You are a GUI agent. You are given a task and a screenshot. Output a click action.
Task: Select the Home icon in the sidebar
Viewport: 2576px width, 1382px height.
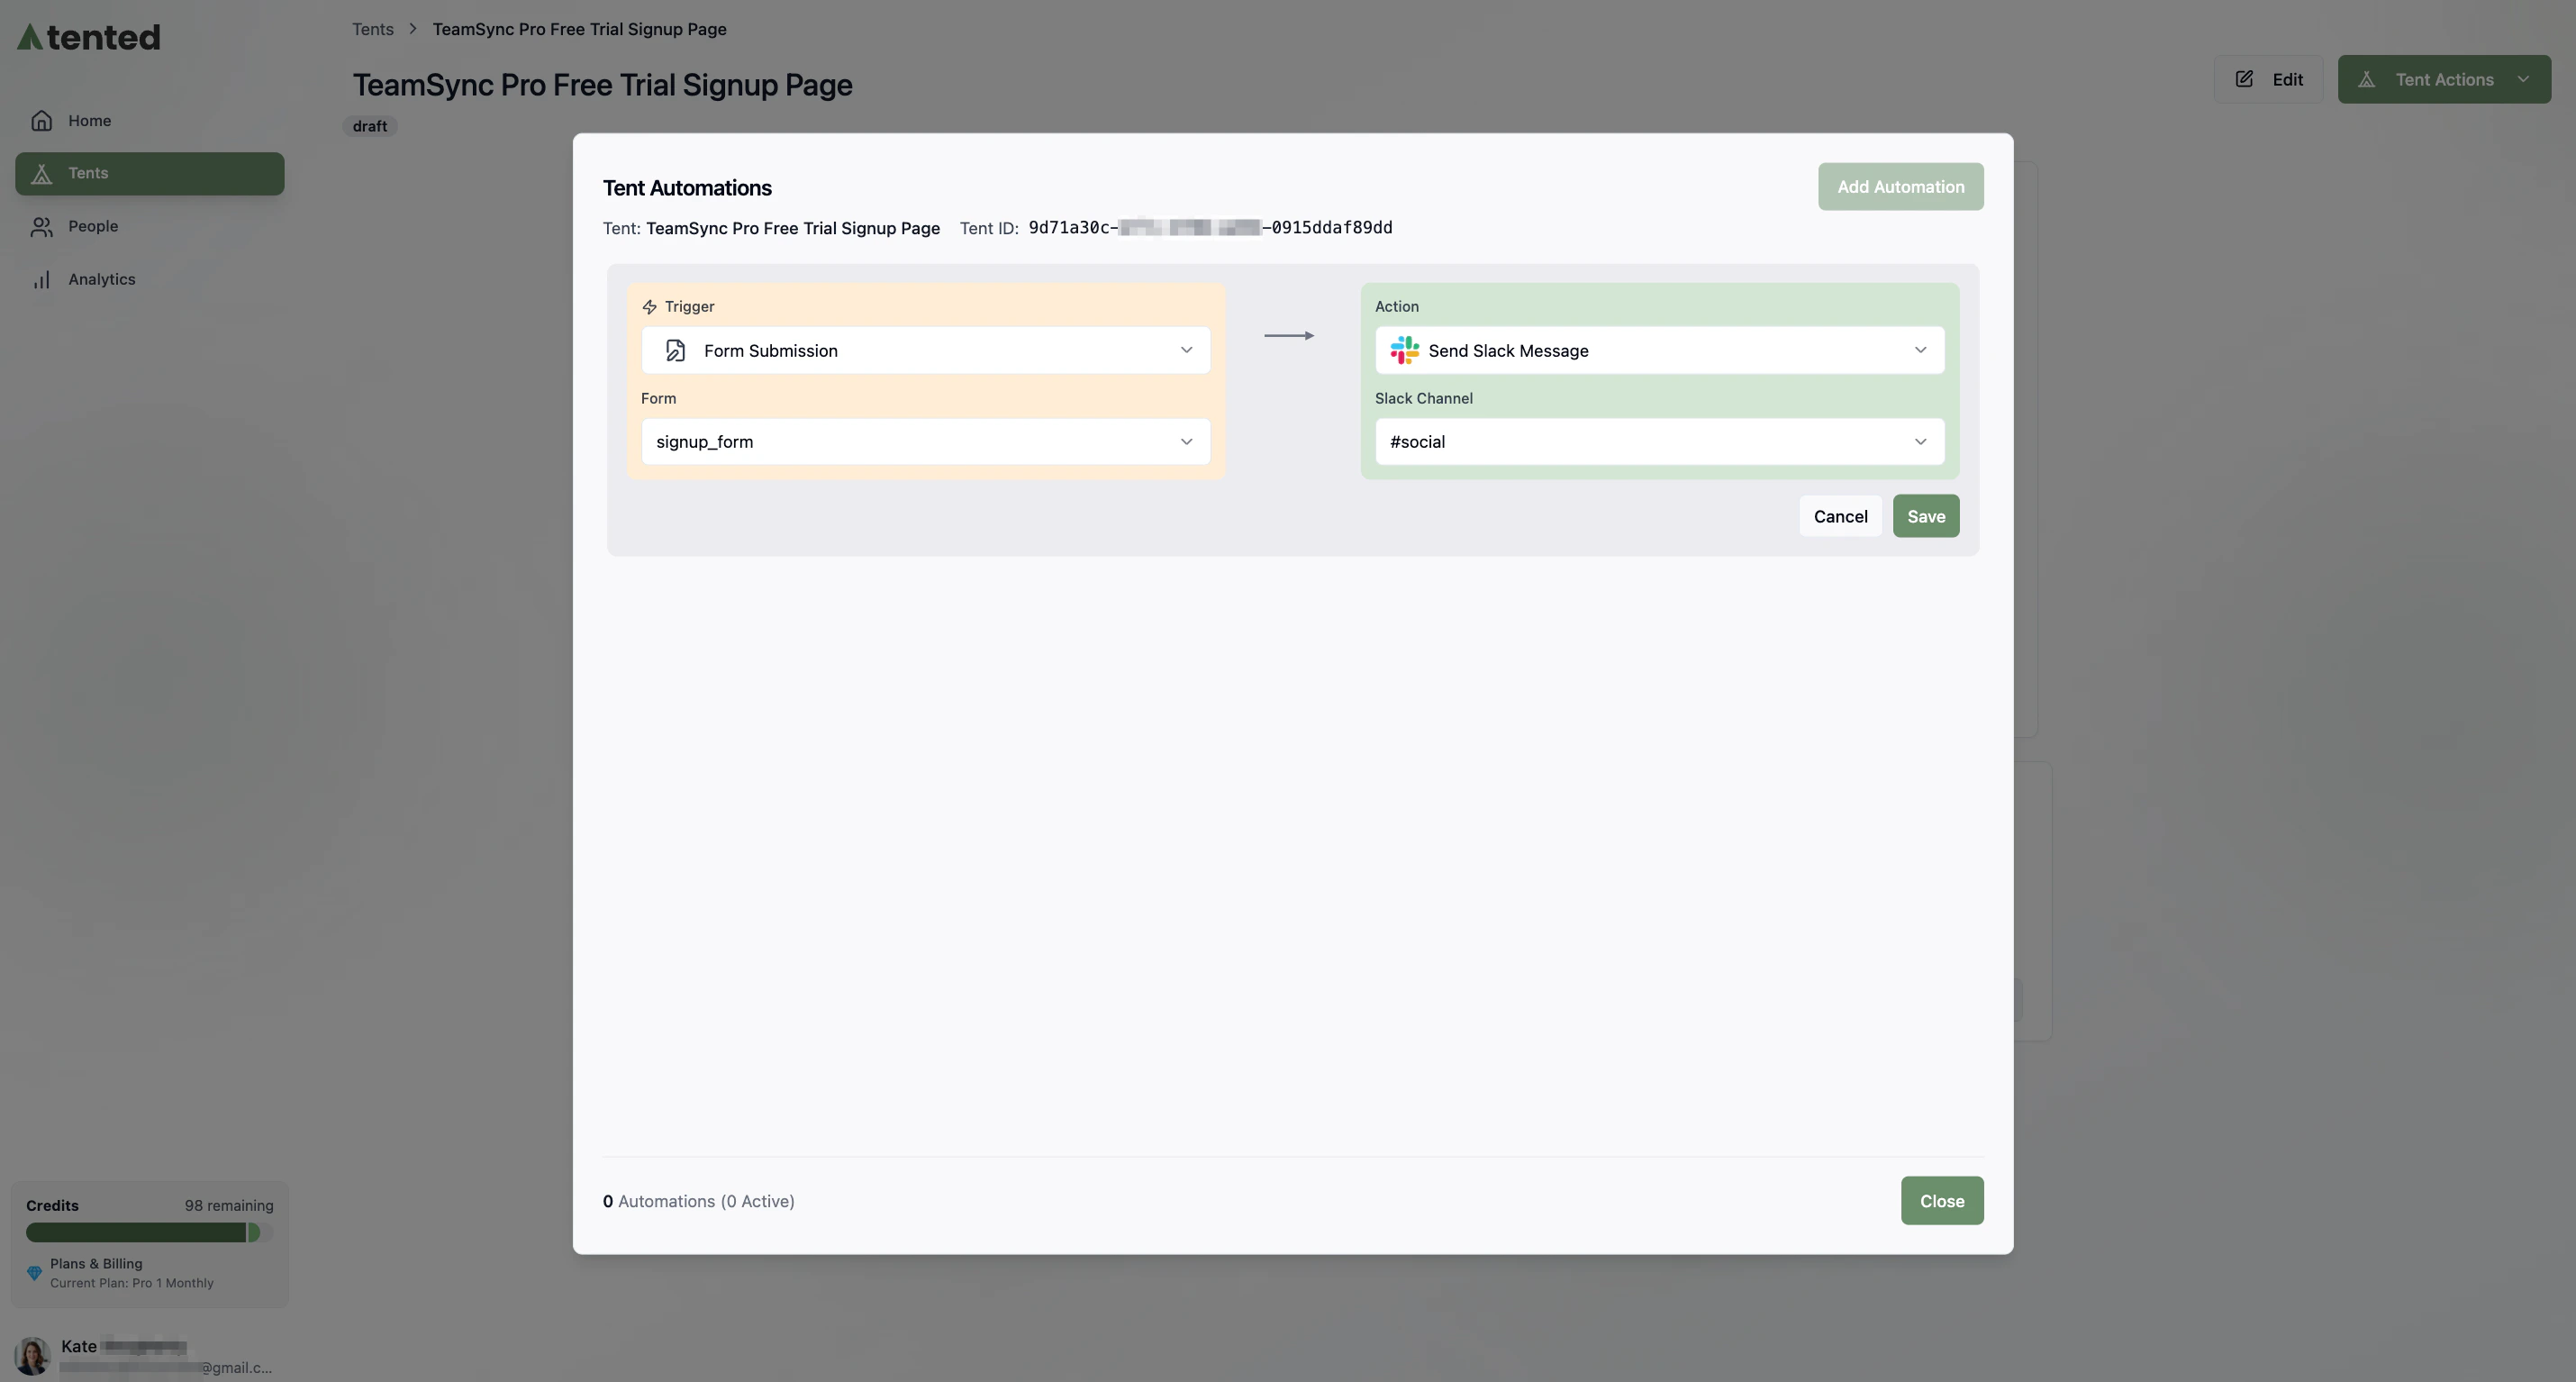41,119
